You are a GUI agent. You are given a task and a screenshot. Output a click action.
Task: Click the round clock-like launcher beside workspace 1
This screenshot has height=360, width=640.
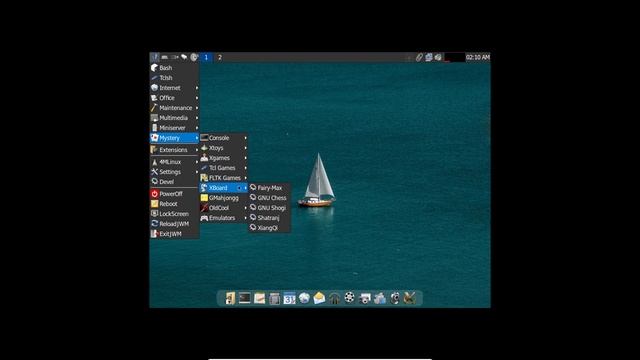pyautogui.click(x=194, y=57)
